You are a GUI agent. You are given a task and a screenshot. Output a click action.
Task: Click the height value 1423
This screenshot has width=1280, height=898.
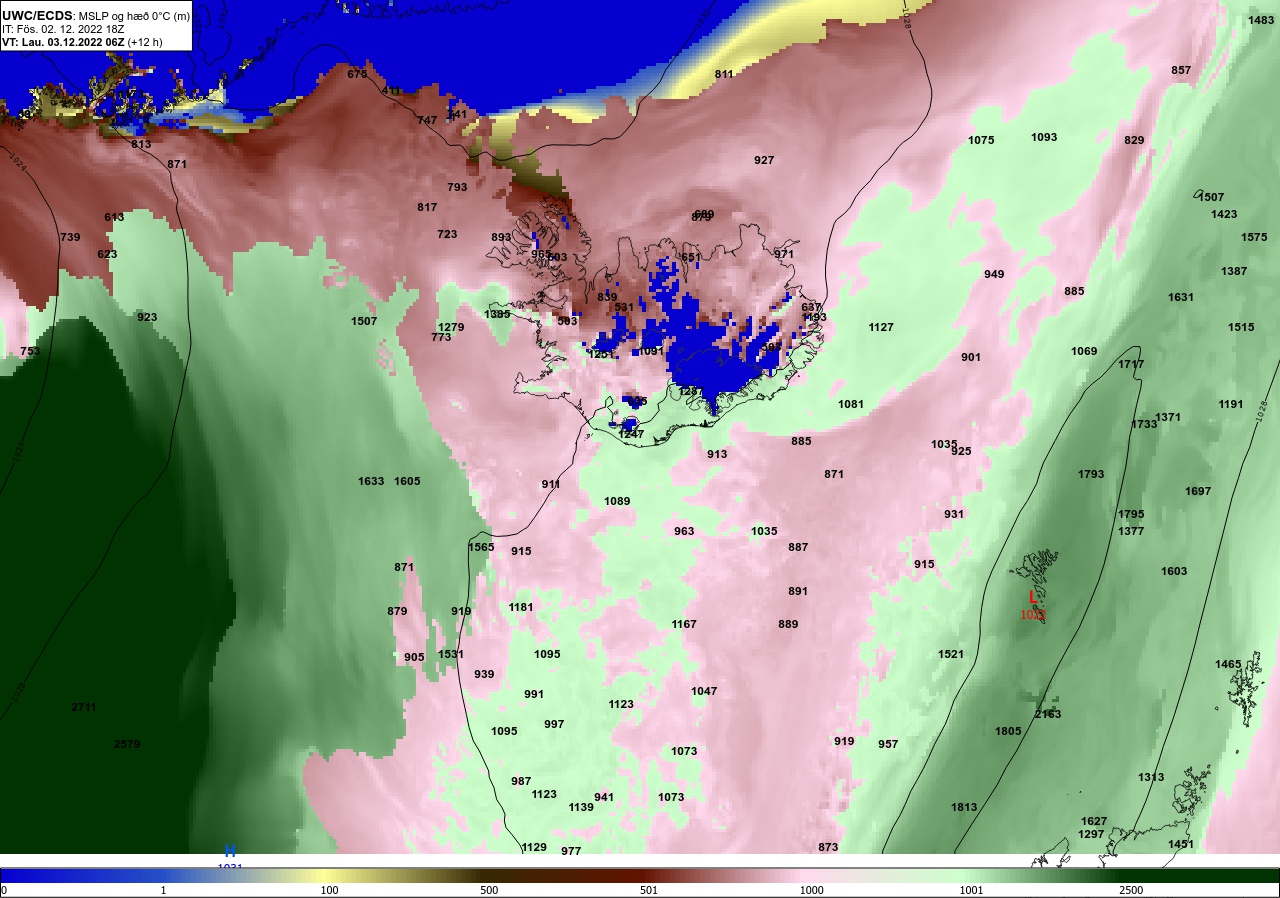(1224, 214)
